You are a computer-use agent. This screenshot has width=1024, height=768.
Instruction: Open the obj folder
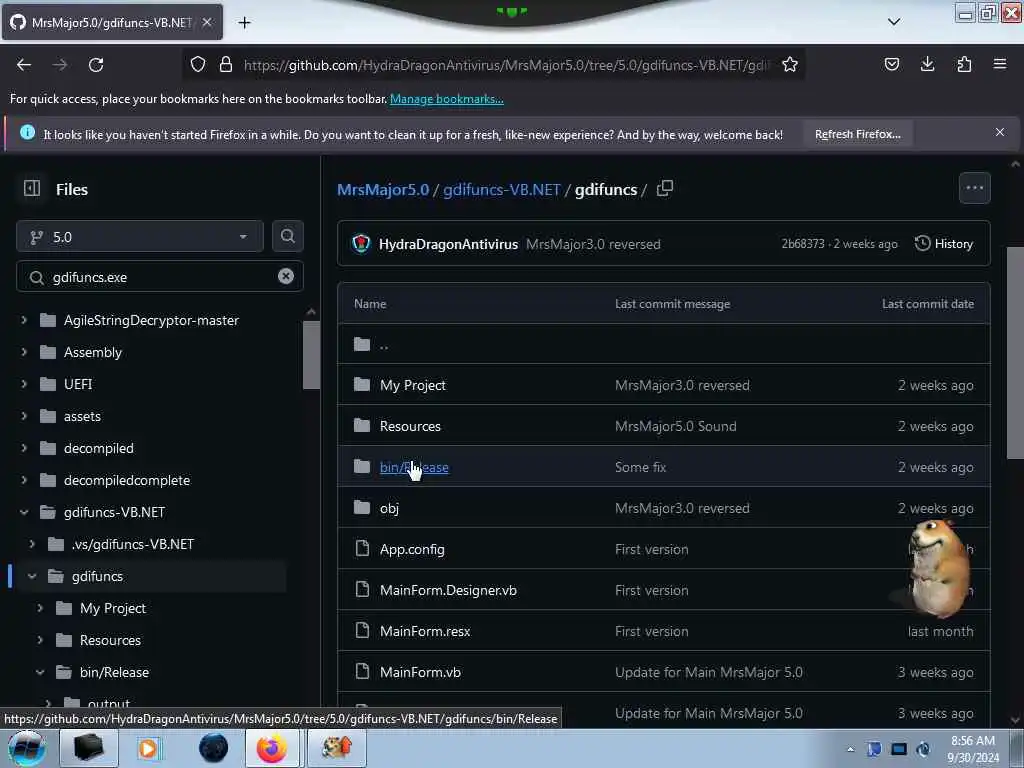(389, 508)
